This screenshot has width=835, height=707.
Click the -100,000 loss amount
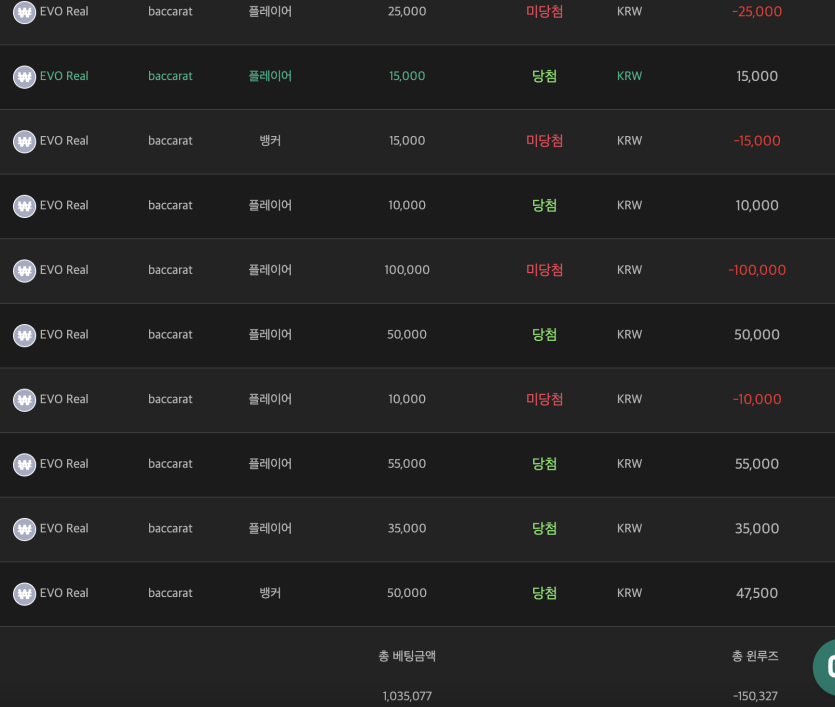point(757,270)
